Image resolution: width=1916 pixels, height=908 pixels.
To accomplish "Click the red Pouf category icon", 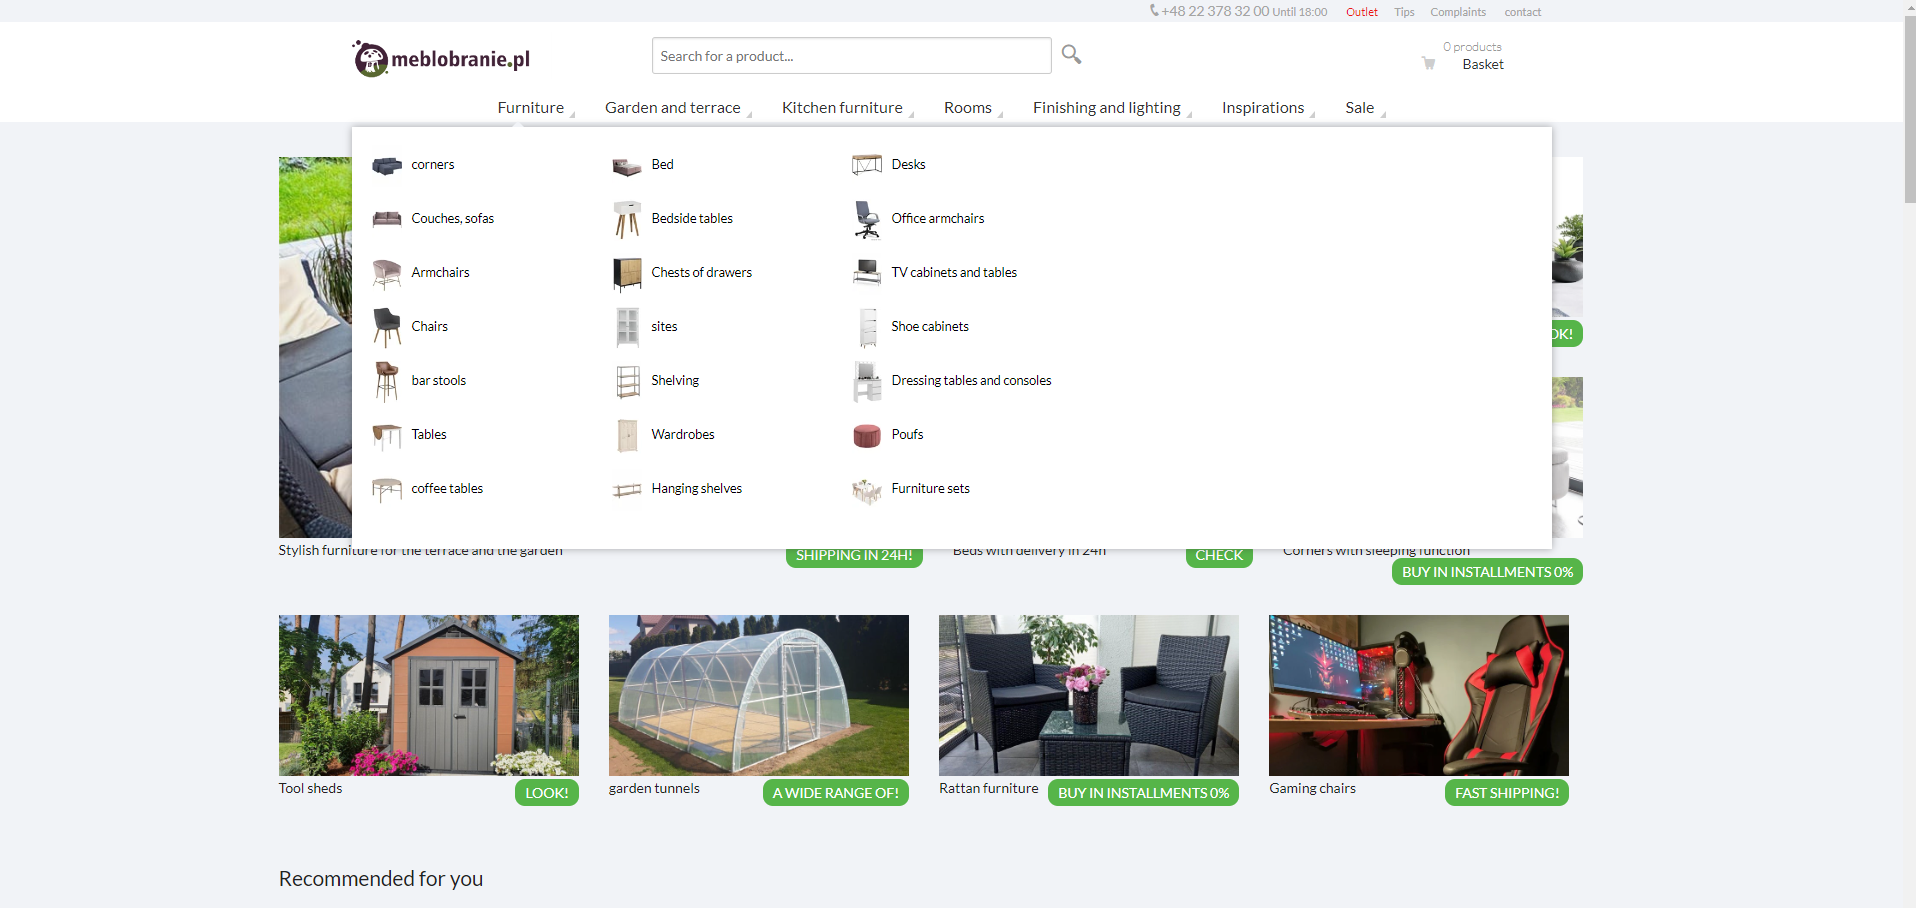I will coord(866,435).
